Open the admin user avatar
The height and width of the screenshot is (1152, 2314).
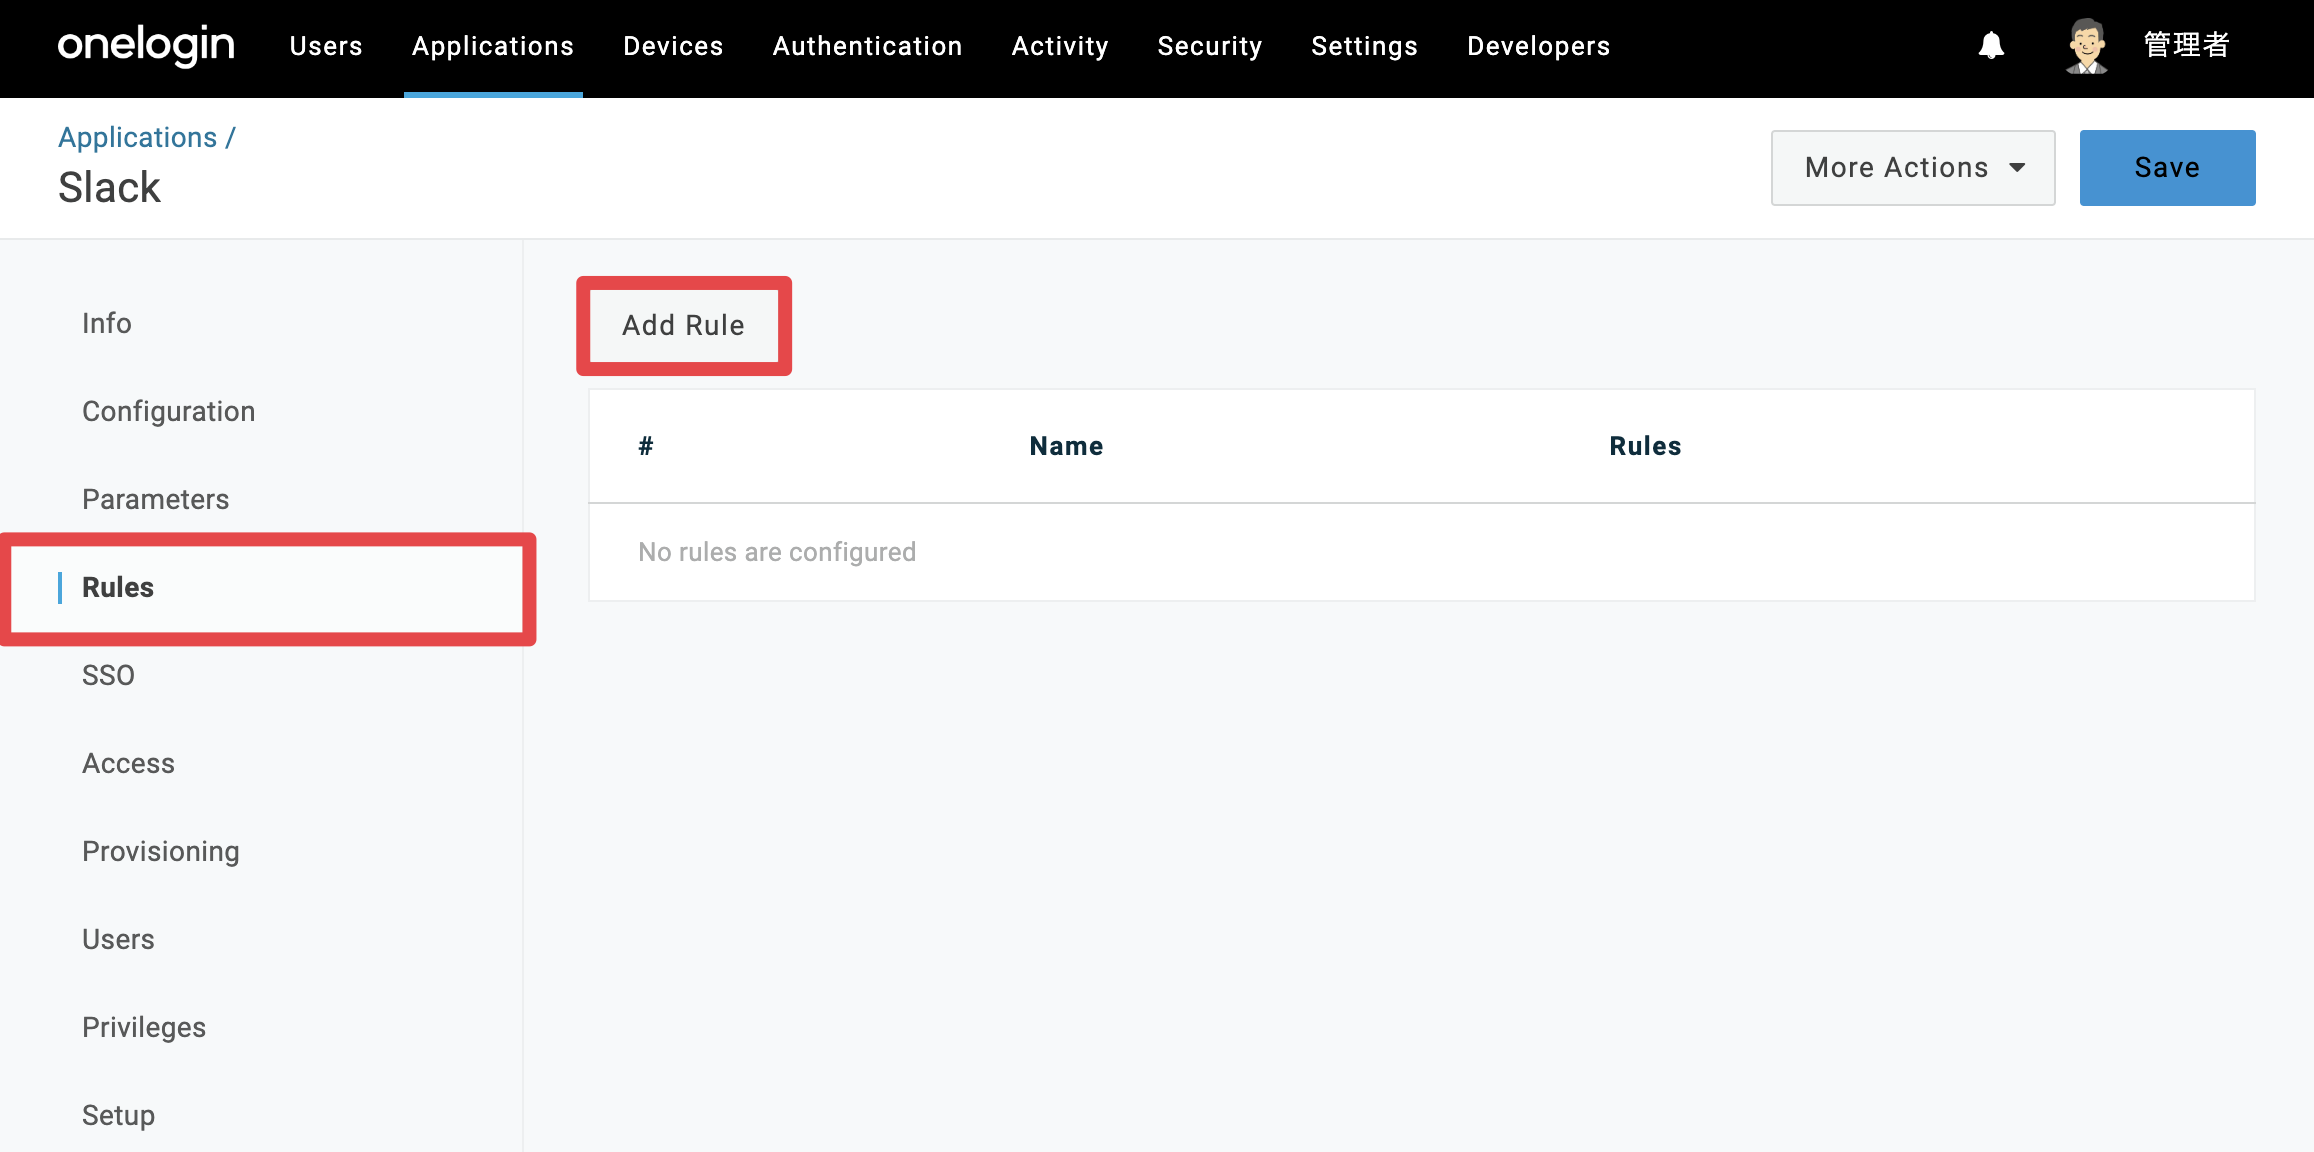(2087, 46)
